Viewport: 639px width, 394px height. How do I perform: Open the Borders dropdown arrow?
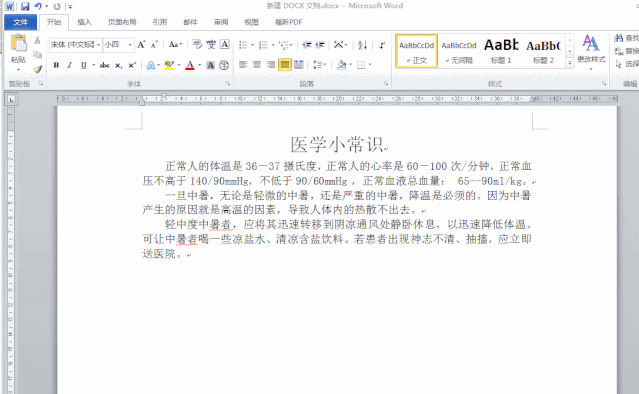click(x=370, y=64)
